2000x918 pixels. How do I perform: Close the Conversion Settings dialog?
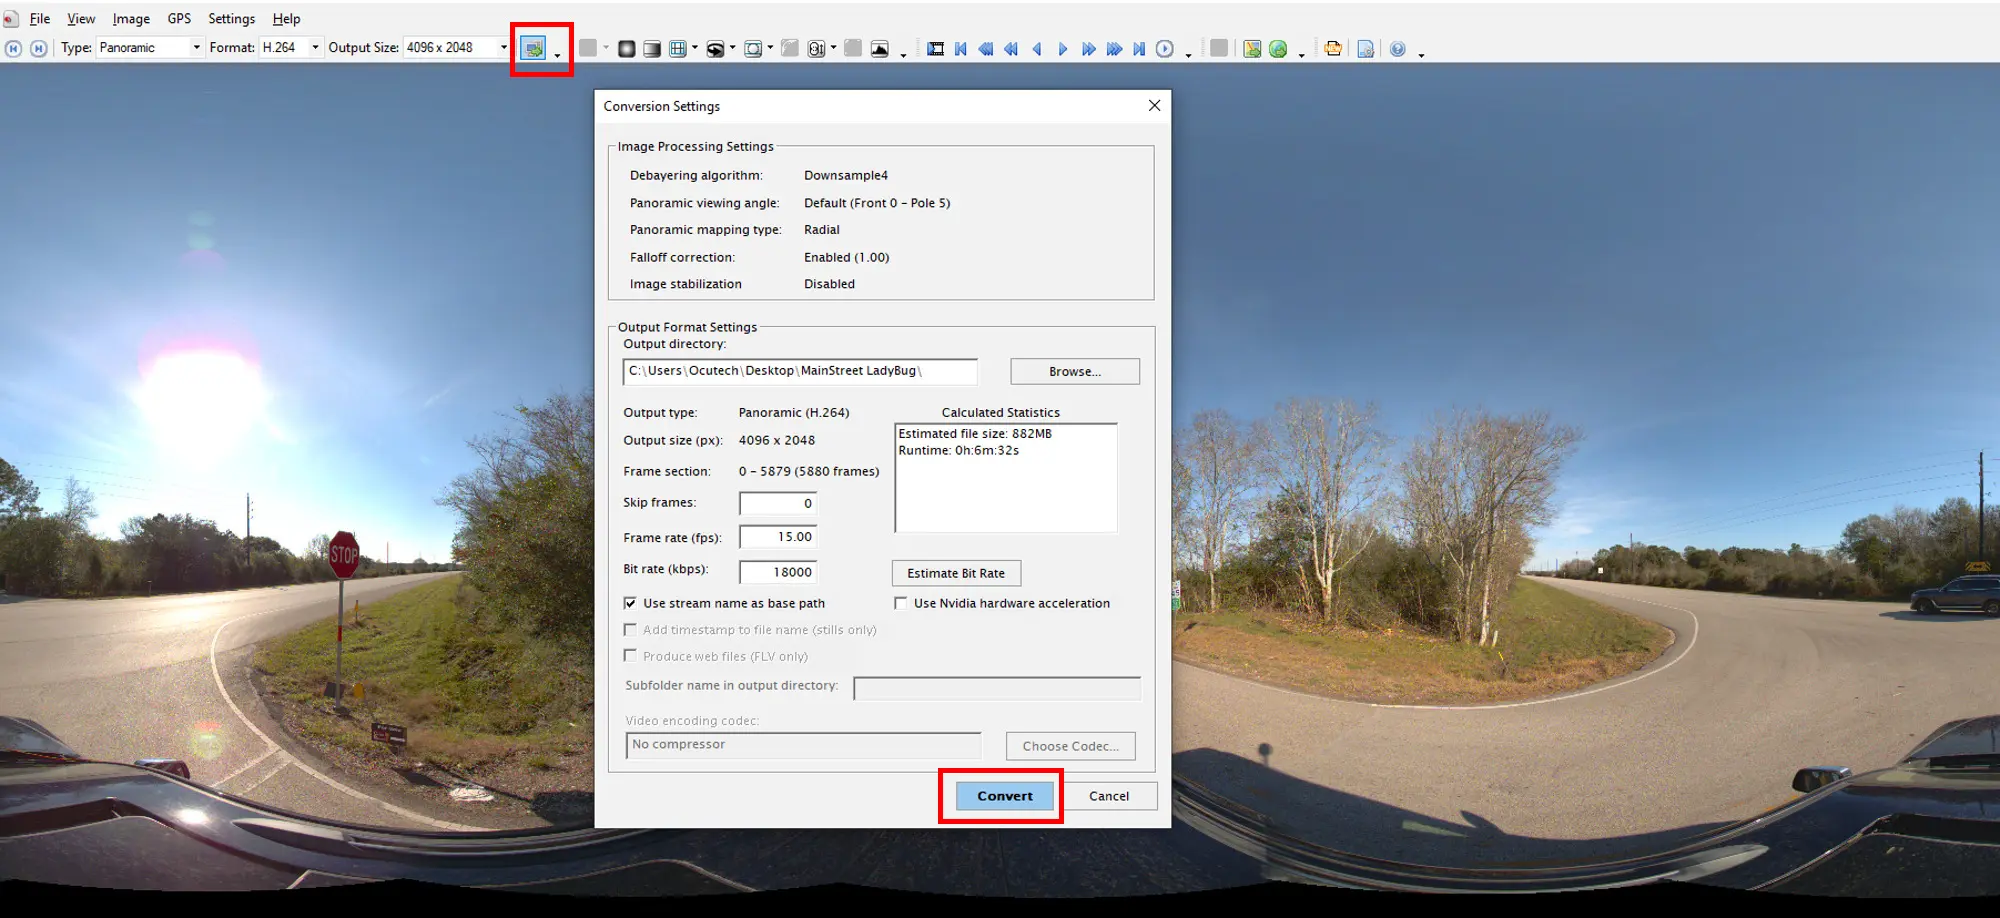click(x=1154, y=106)
